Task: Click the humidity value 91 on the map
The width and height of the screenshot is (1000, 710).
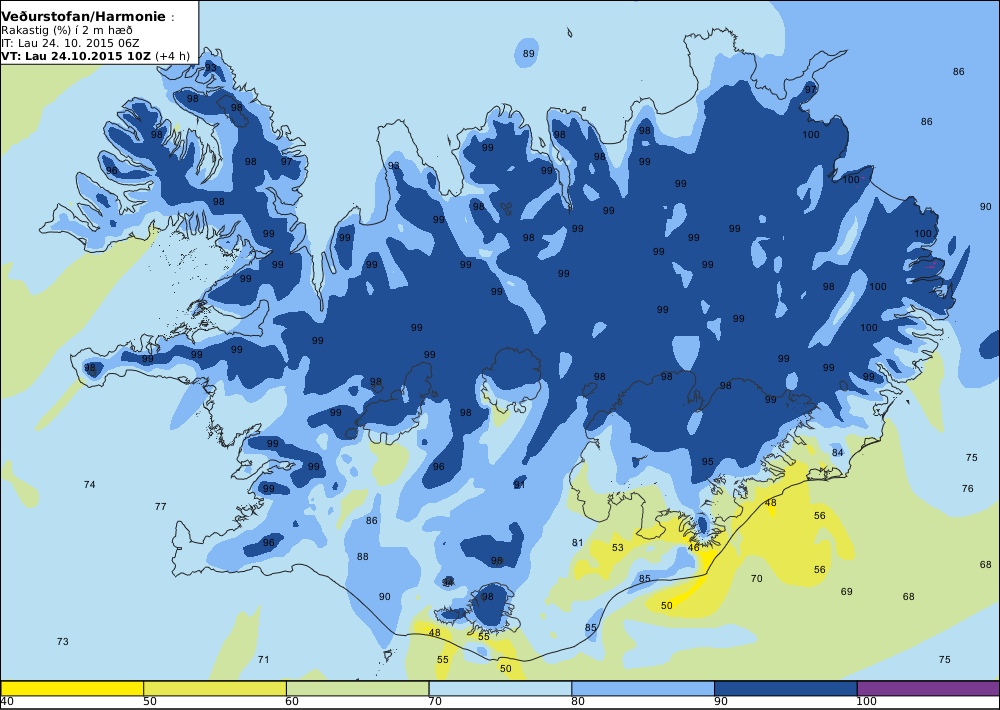Action: tap(520, 485)
